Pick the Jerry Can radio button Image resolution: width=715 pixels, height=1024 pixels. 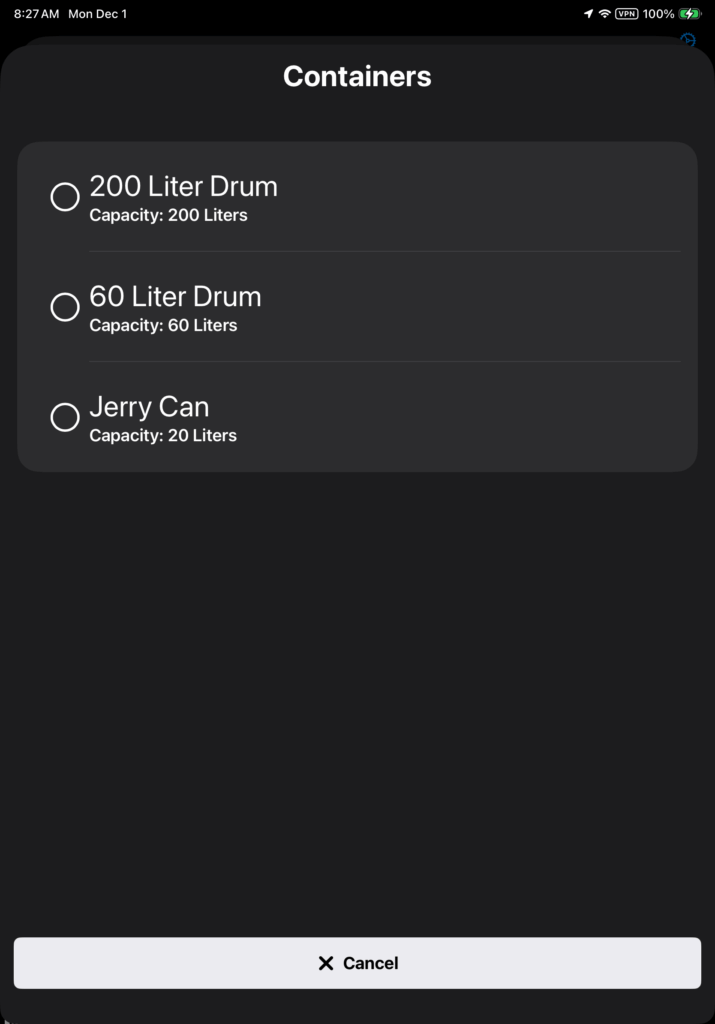click(65, 417)
